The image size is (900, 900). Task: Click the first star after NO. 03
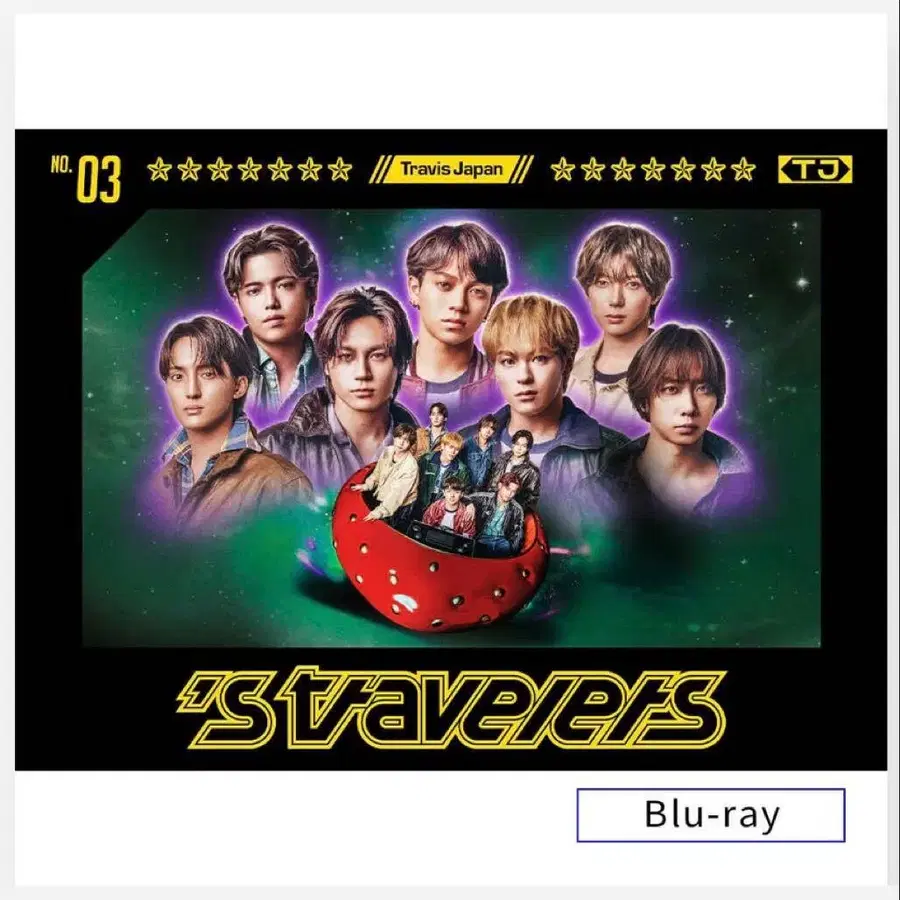tap(159, 170)
